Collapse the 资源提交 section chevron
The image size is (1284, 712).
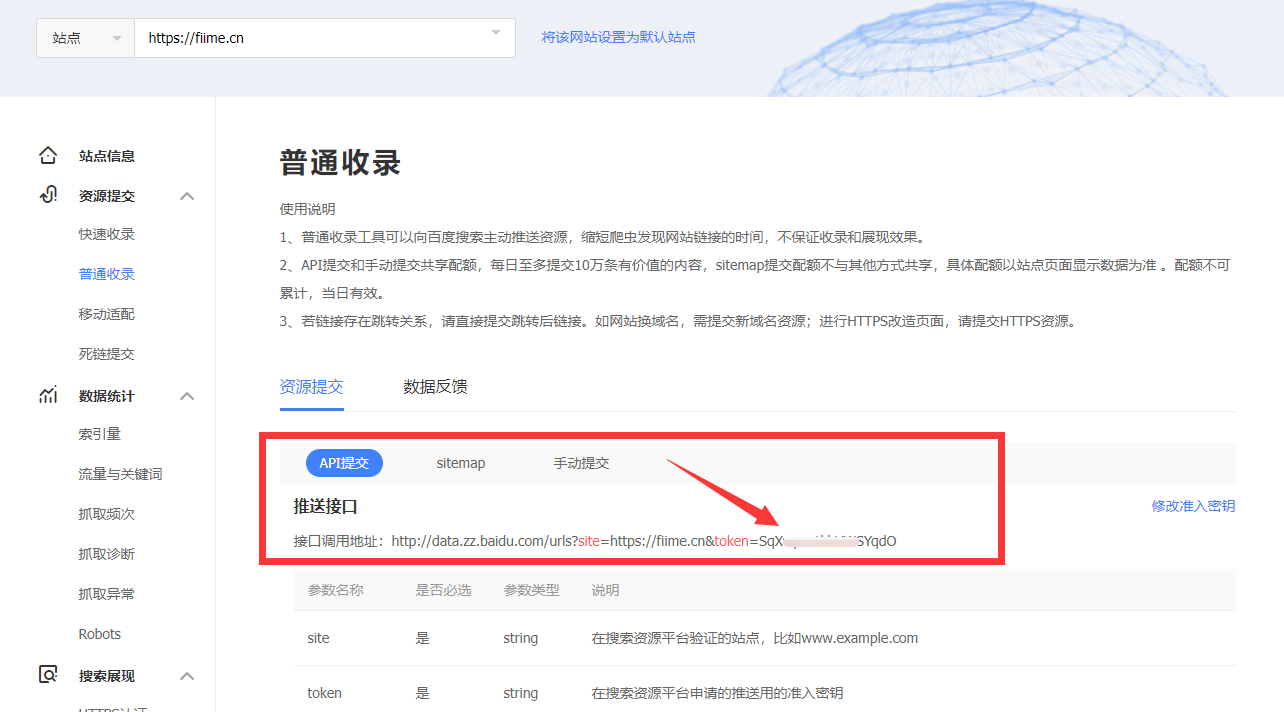click(x=187, y=196)
